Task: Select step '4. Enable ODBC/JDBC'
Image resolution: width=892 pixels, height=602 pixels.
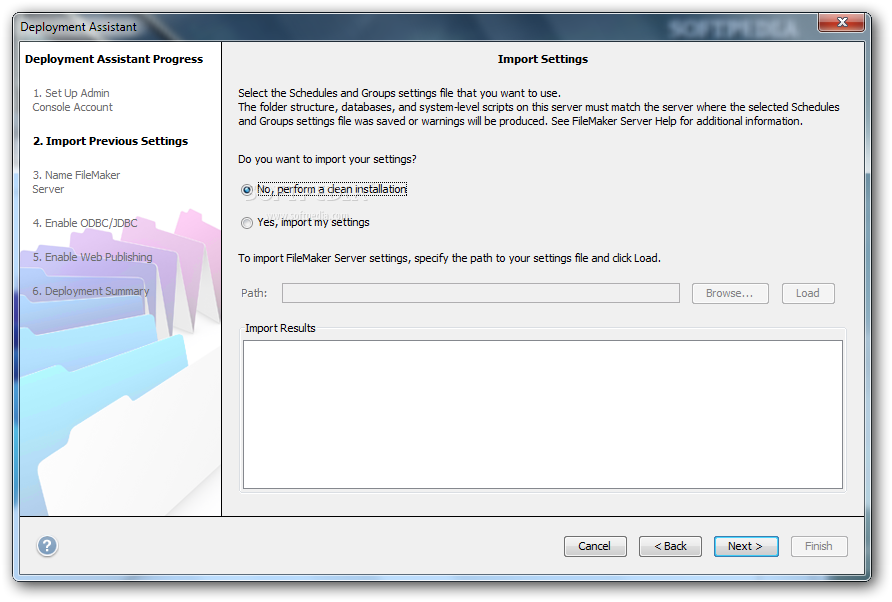Action: pos(85,223)
